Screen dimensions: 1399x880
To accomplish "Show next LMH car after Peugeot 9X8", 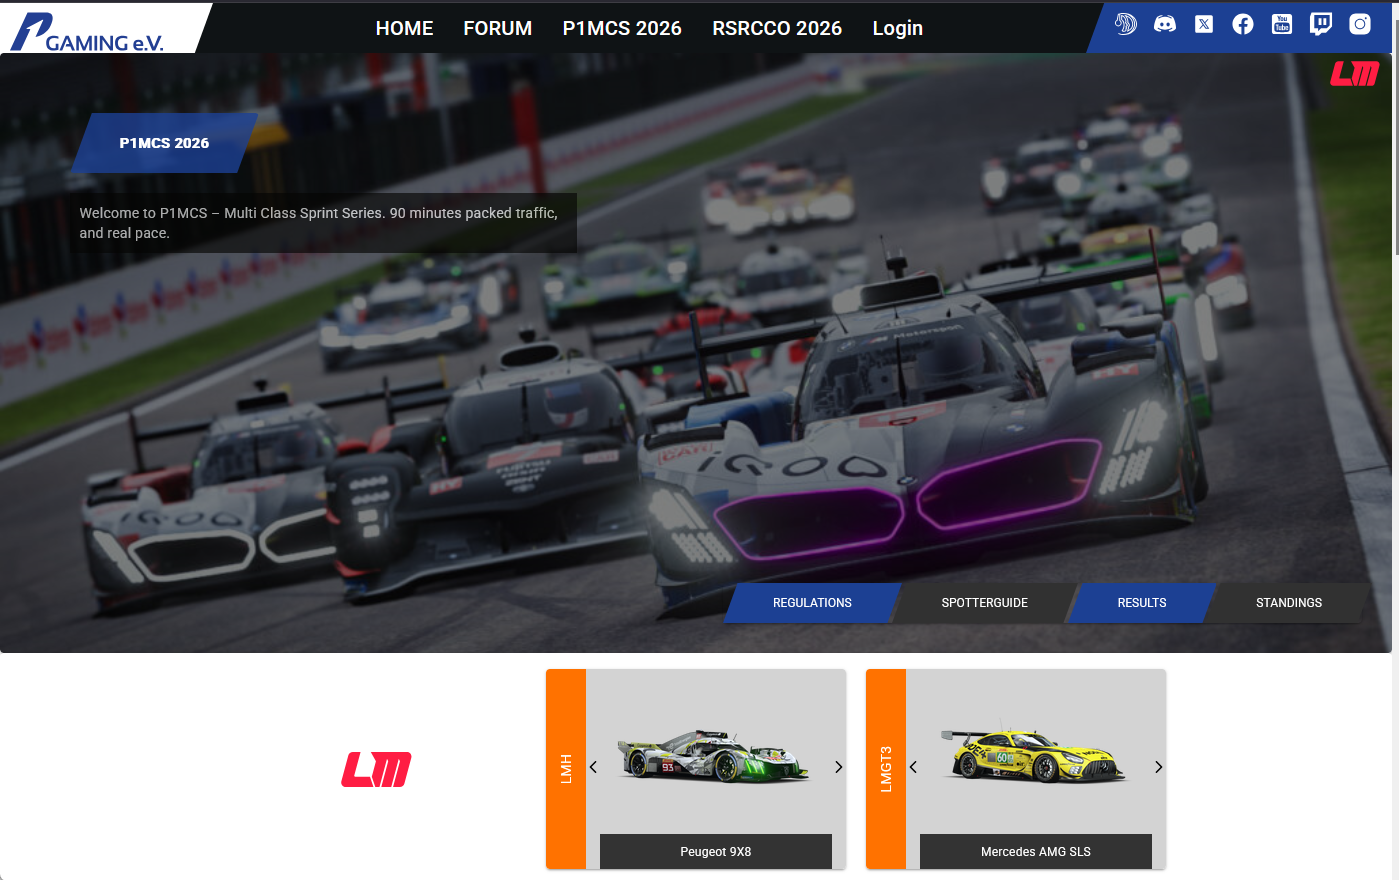I will pyautogui.click(x=838, y=767).
